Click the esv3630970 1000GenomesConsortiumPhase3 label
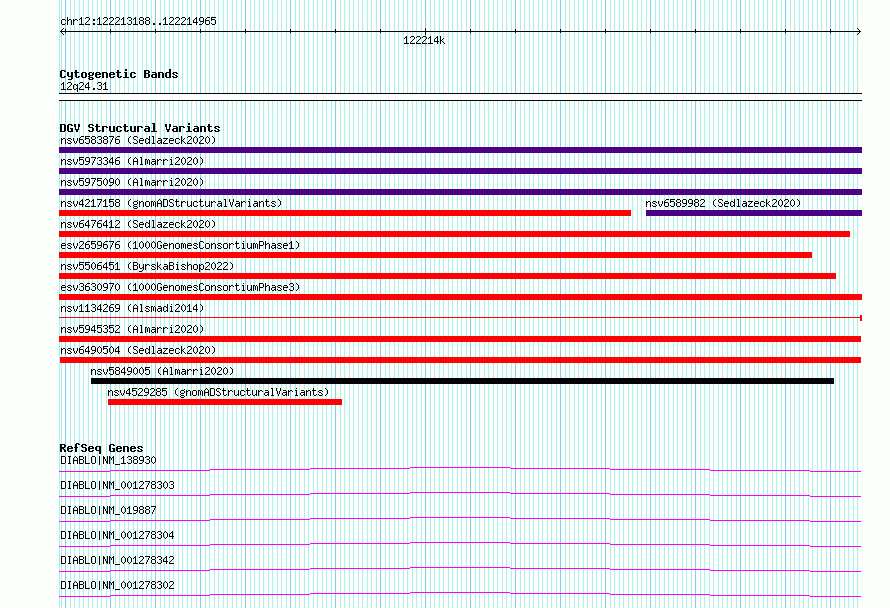890x608 pixels. 180,287
